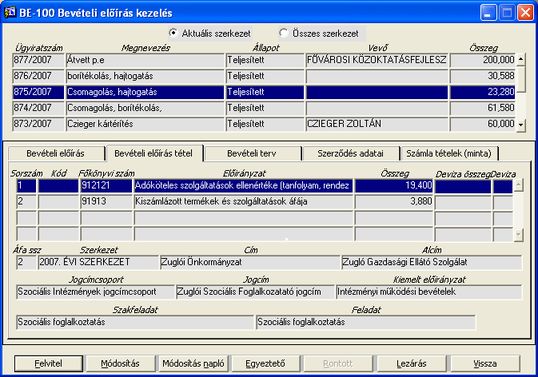Click the Szakfeladat field 'Szociális foglalkoztatás'
This screenshot has height=377, width=538.
coord(135,322)
